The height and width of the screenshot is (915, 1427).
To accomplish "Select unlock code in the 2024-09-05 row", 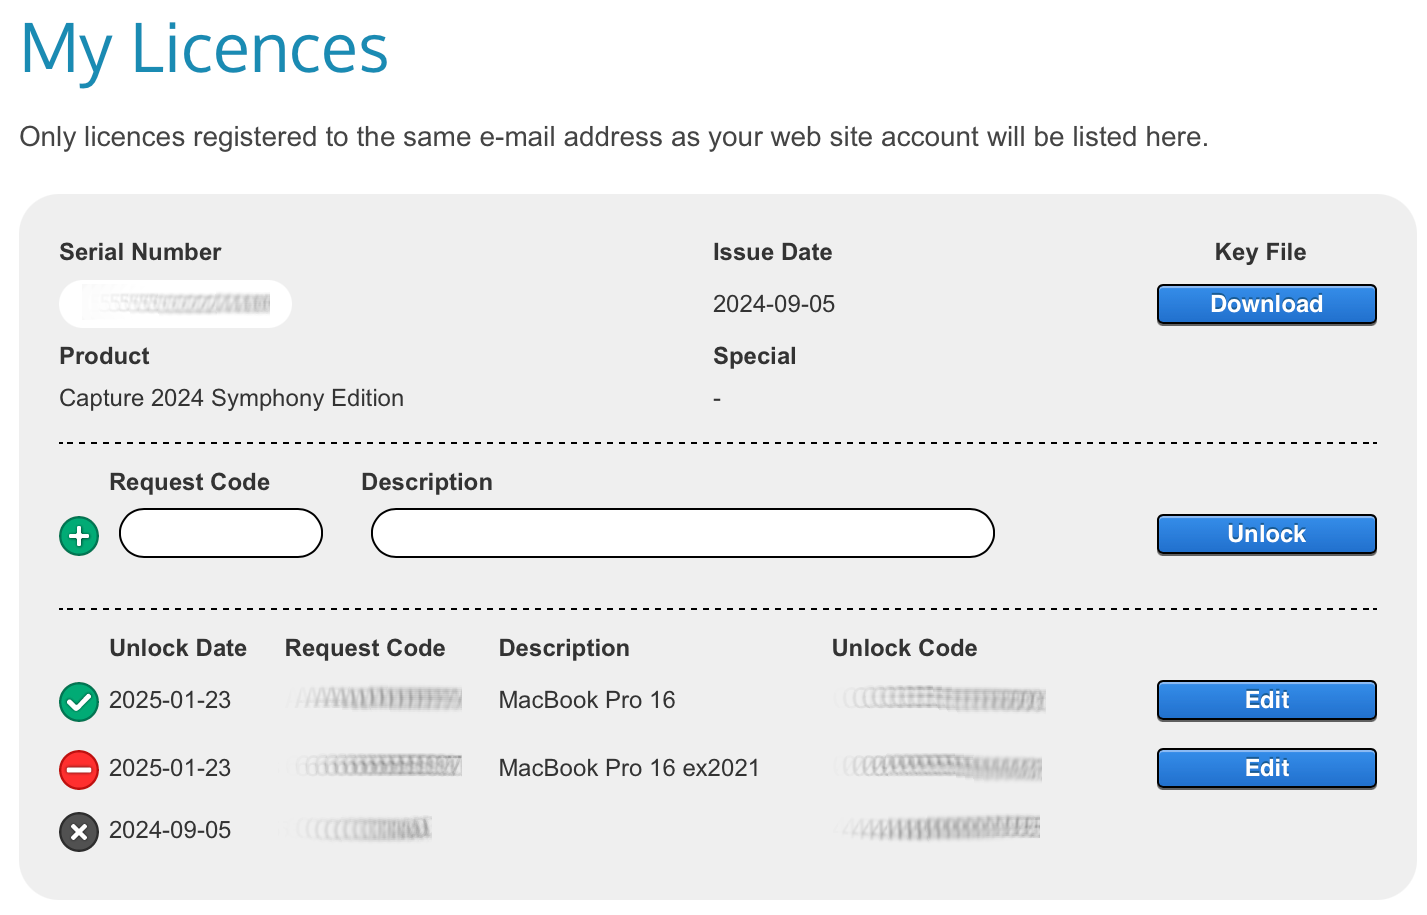I will click(941, 828).
